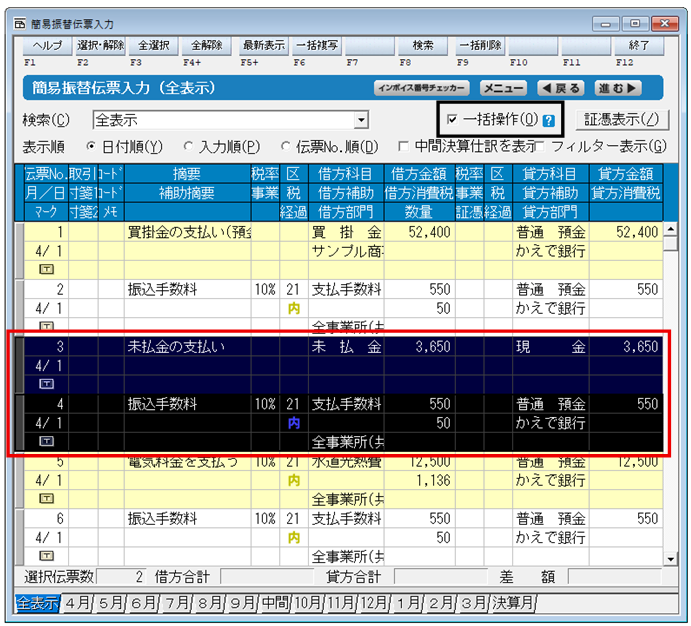Switch to the 全表示 tab
Screen dimensions: 691x626
tap(37, 603)
